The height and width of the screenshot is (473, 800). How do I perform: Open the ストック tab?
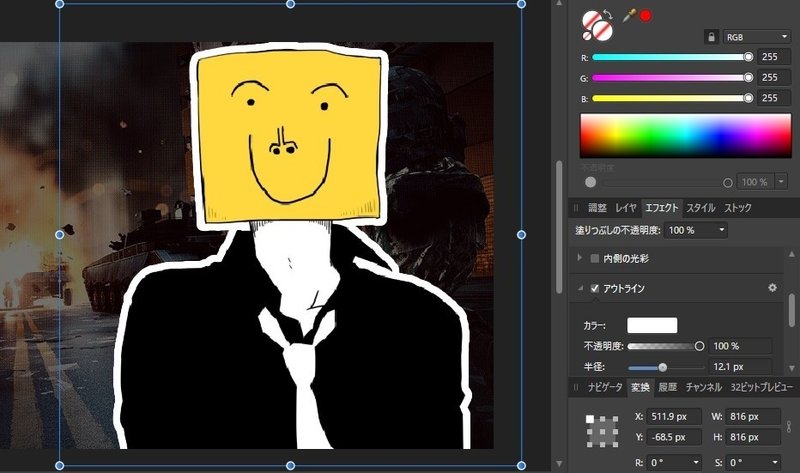click(x=738, y=208)
